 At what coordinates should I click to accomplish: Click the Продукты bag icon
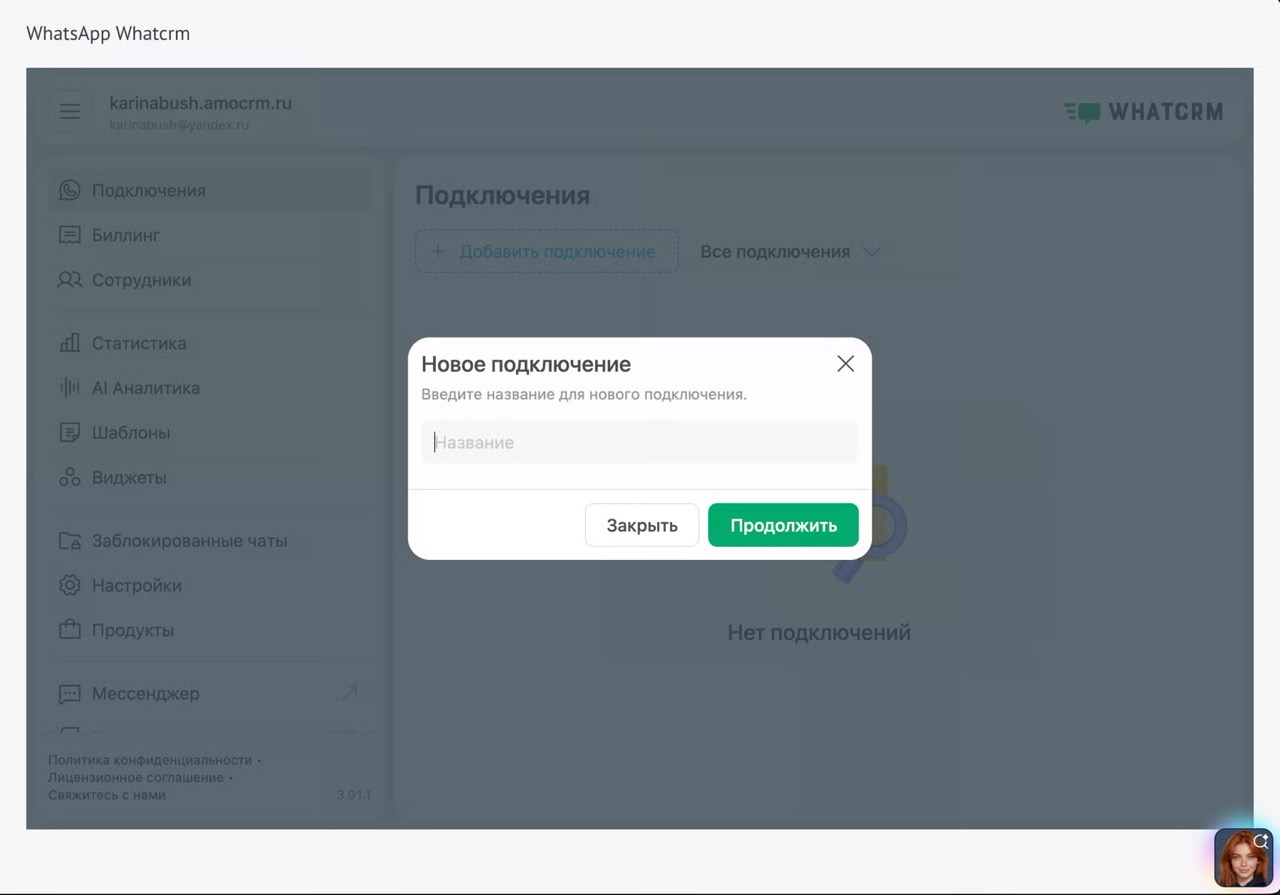coord(69,630)
